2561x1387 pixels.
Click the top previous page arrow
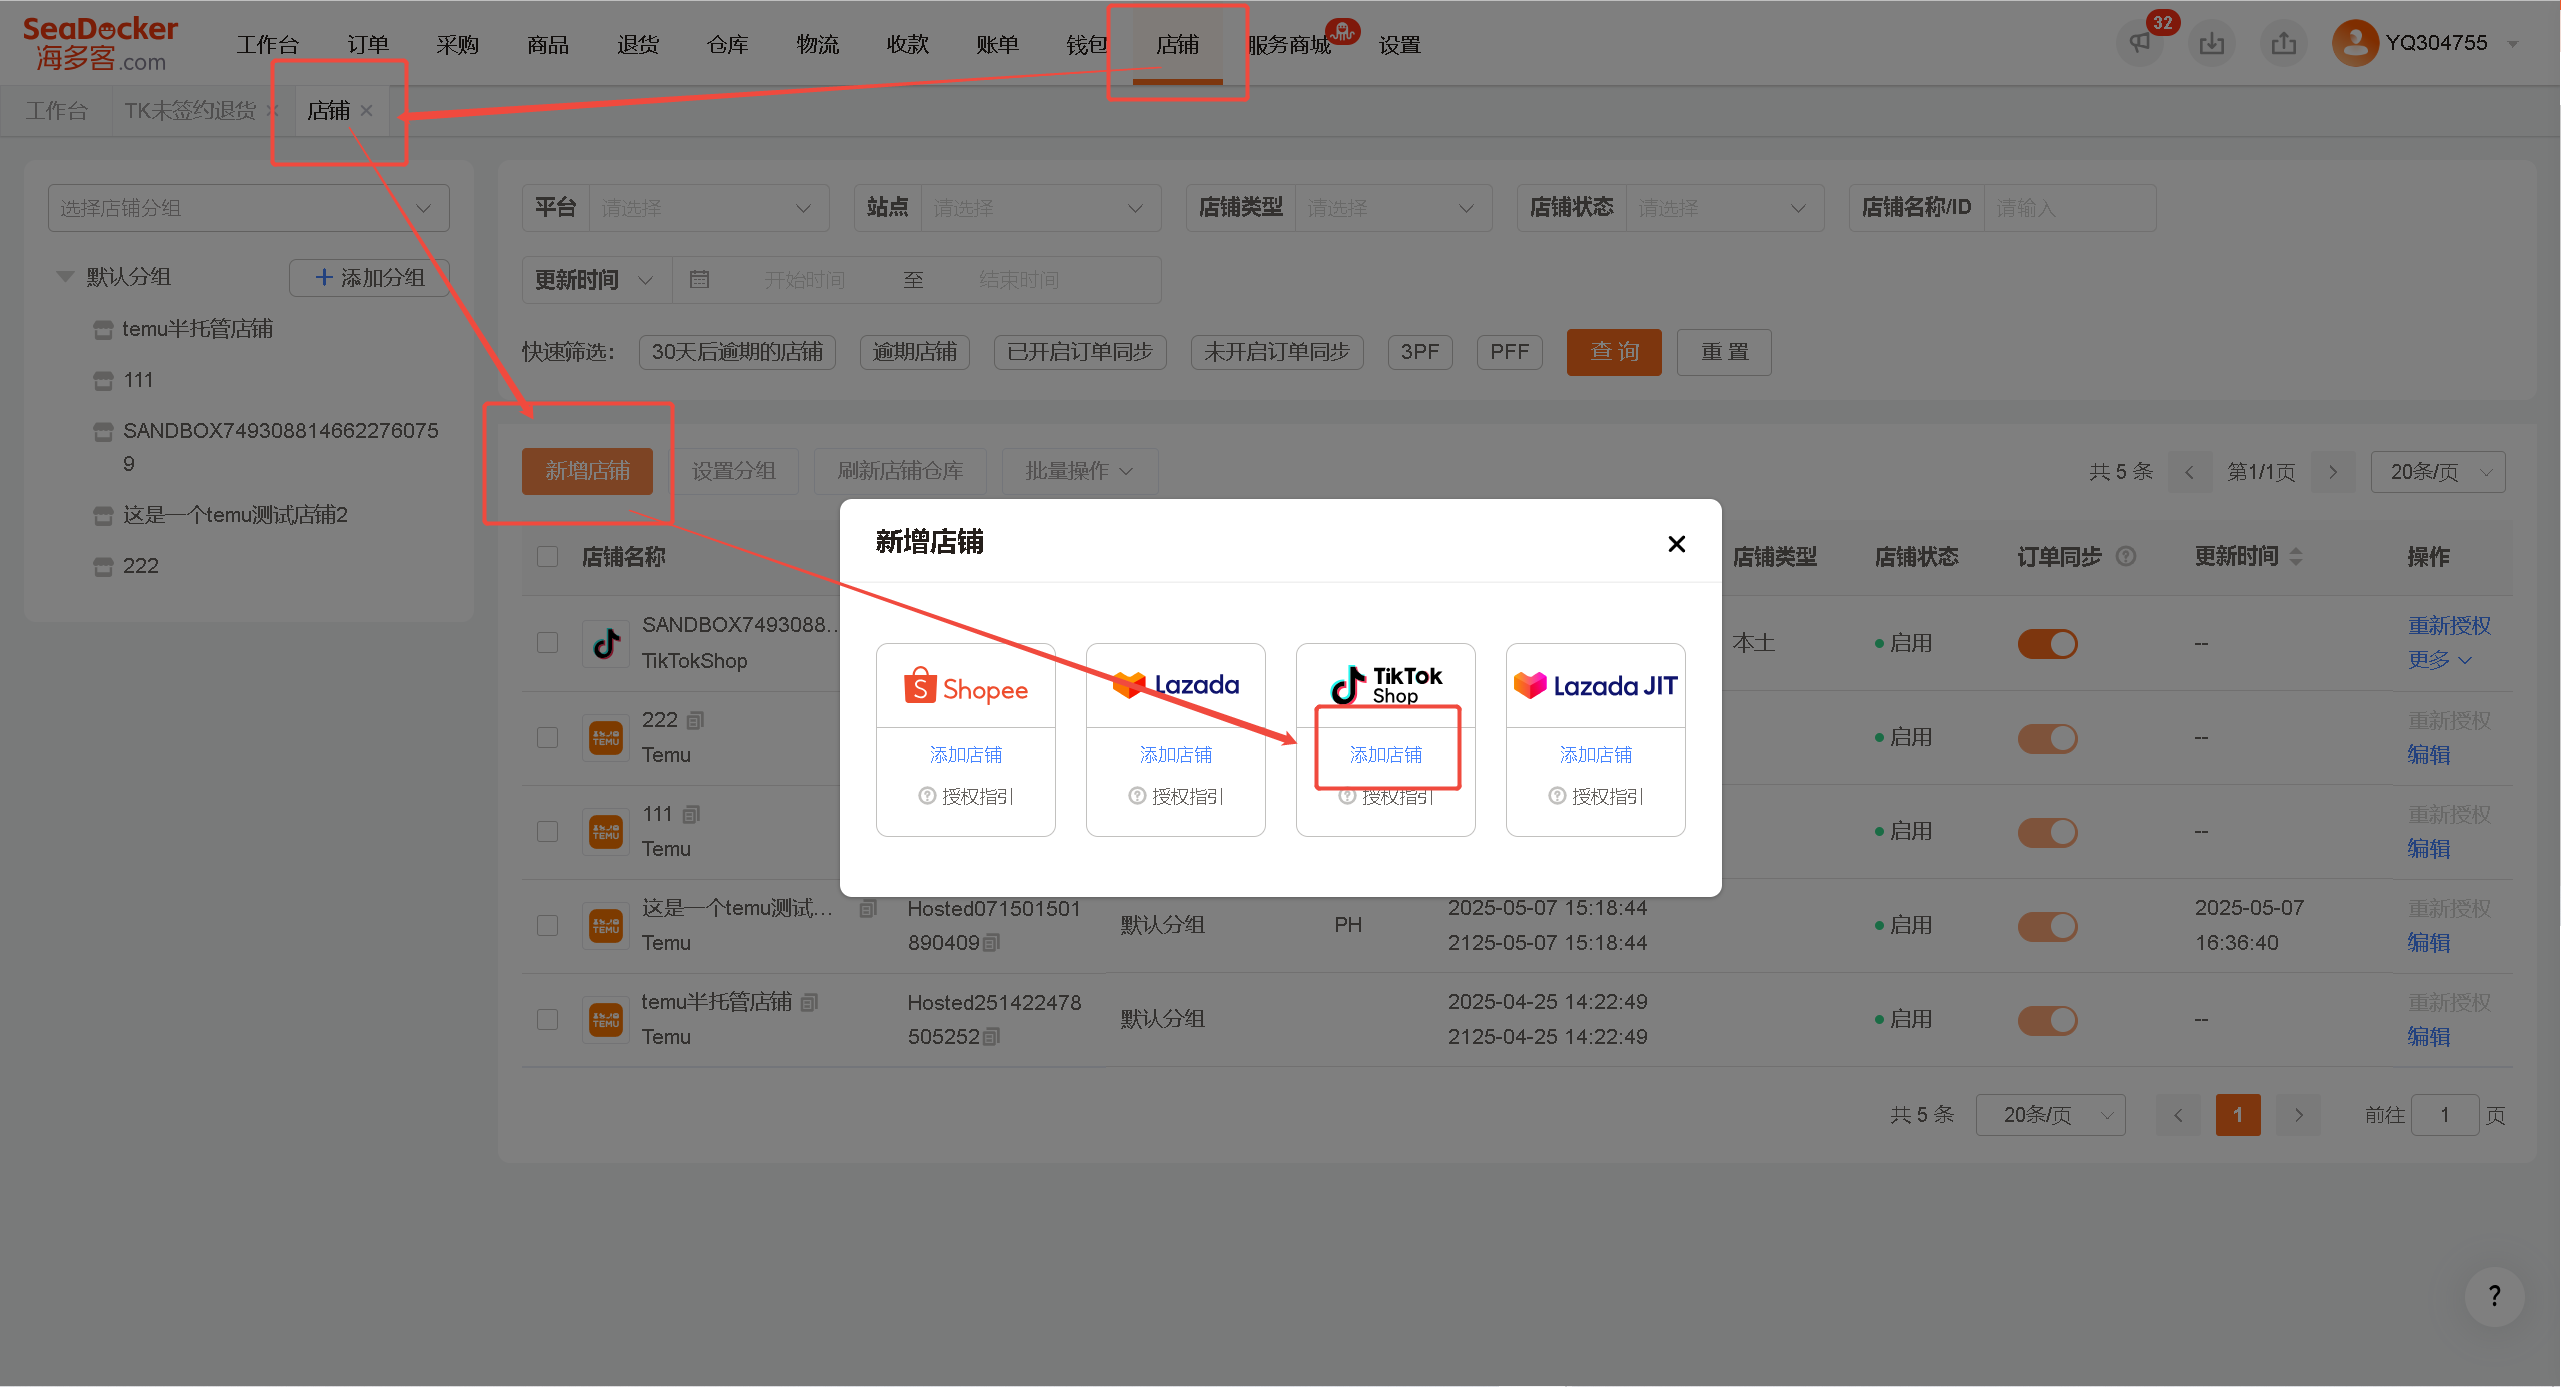pyautogui.click(x=2189, y=472)
